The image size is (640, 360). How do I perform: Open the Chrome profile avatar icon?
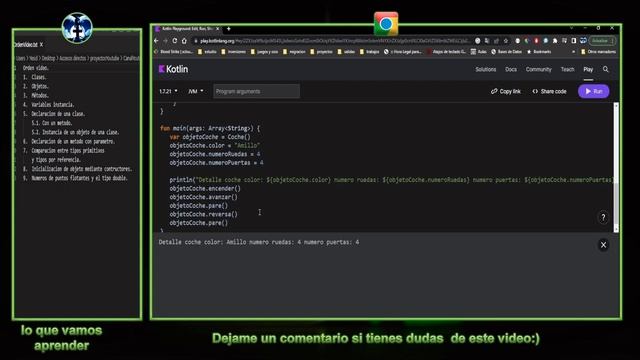point(583,41)
